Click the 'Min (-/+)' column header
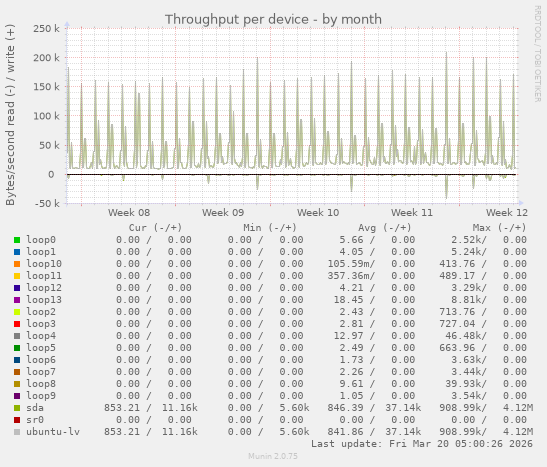Viewport: 547px width, 467px height. (x=270, y=228)
